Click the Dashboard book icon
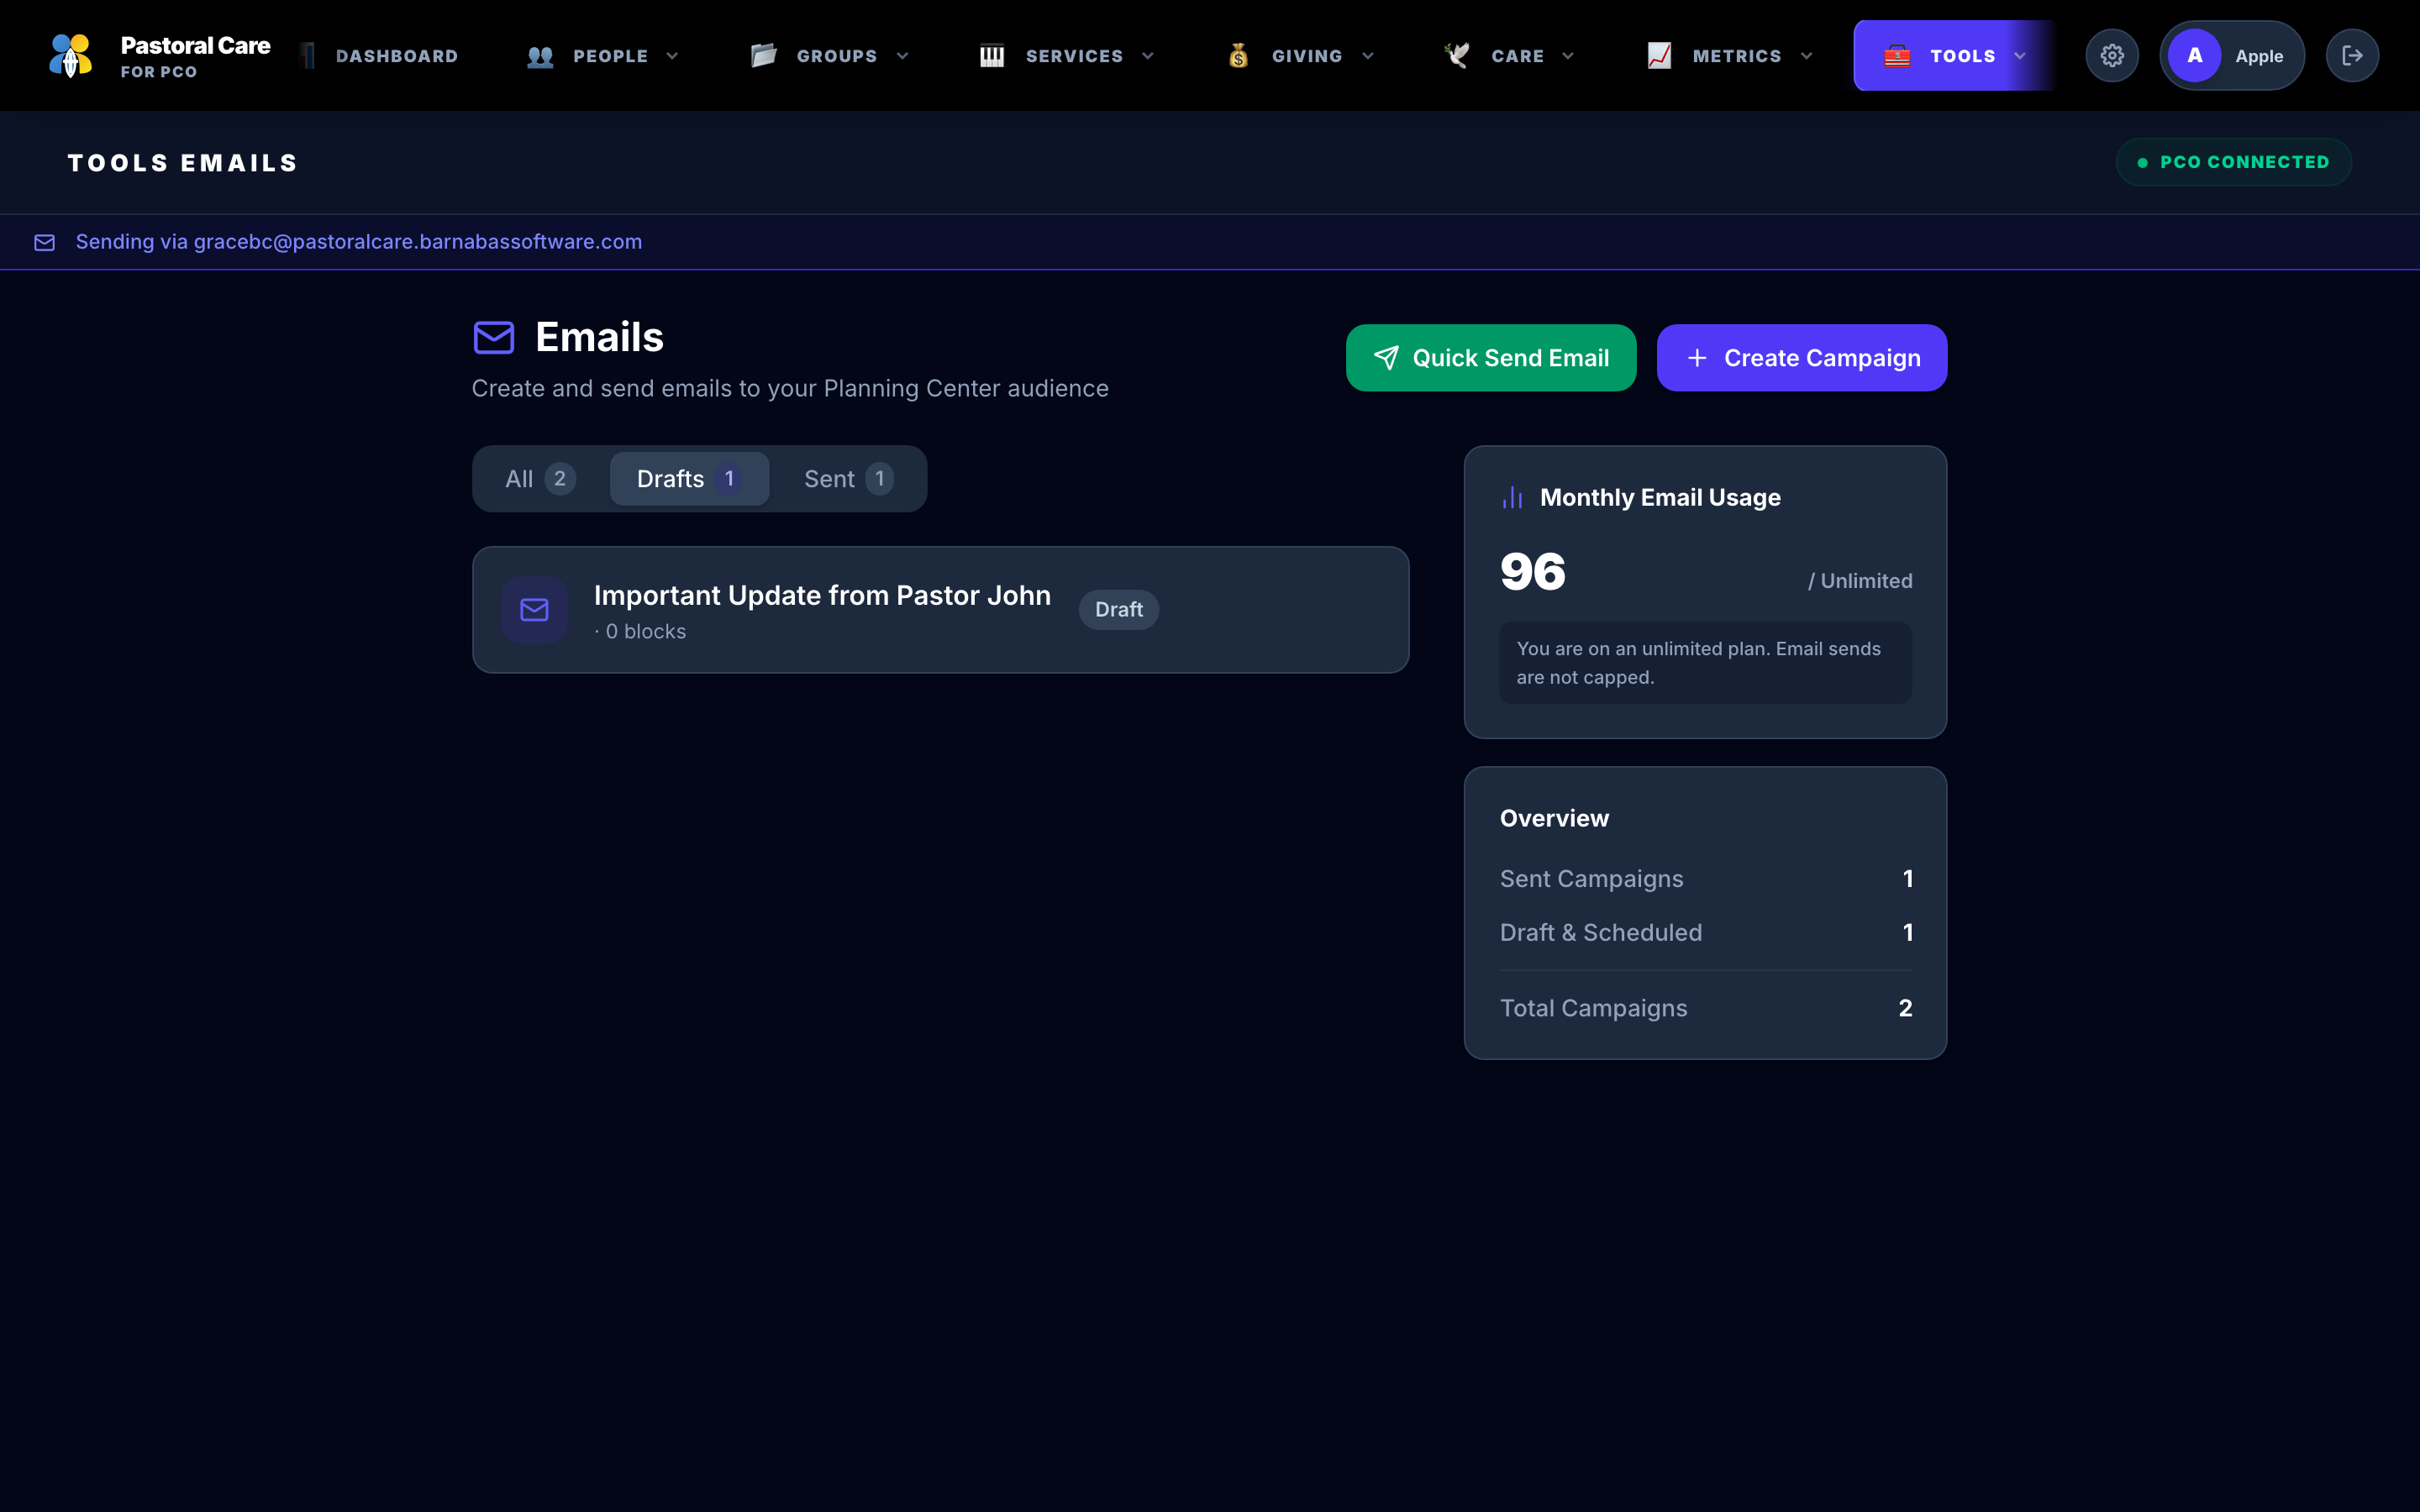 (308, 56)
